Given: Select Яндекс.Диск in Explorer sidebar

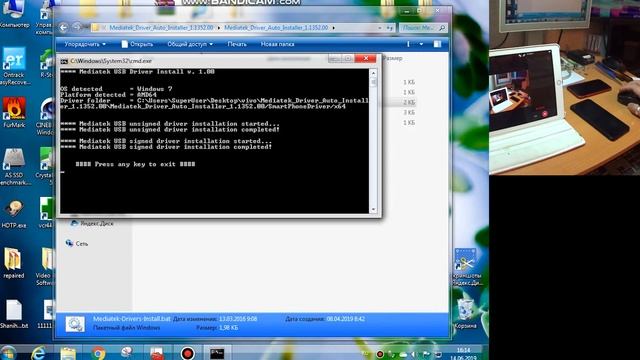Looking at the screenshot, I should [92, 223].
